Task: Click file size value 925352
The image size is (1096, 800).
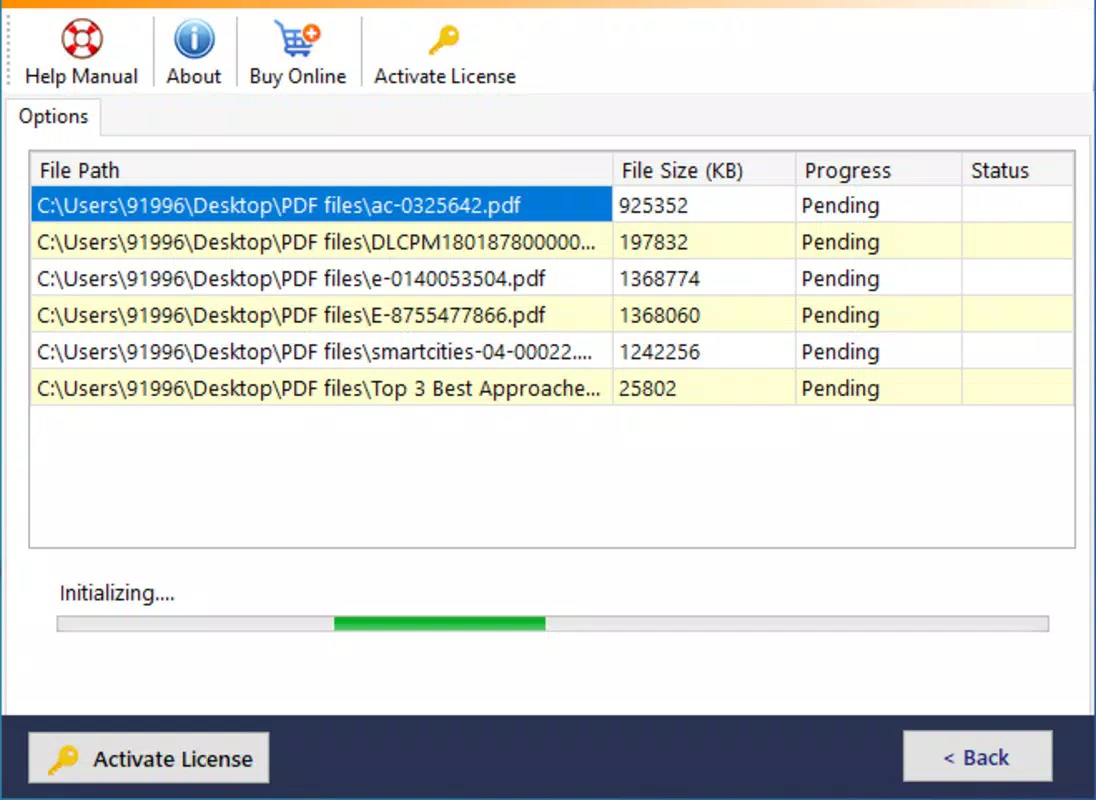Action: tap(653, 205)
